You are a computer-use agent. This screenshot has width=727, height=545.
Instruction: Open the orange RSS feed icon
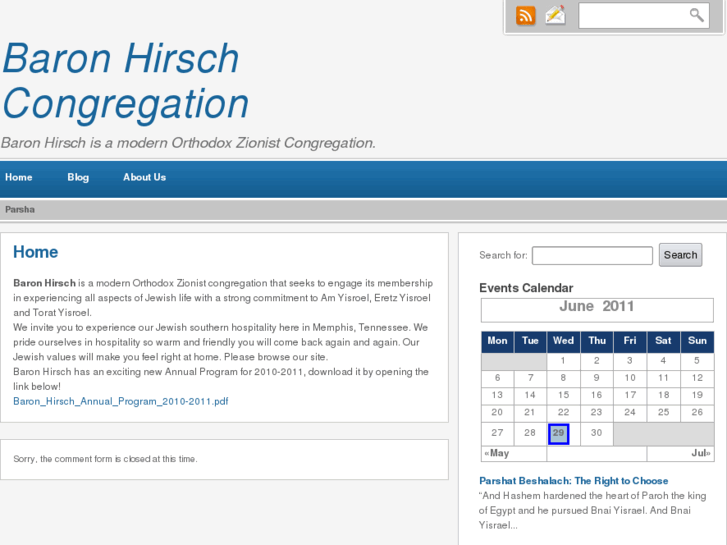click(525, 16)
